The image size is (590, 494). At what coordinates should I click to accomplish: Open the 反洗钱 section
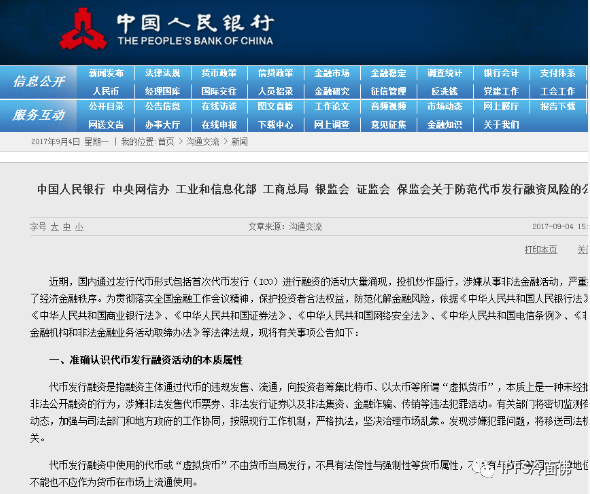point(445,91)
